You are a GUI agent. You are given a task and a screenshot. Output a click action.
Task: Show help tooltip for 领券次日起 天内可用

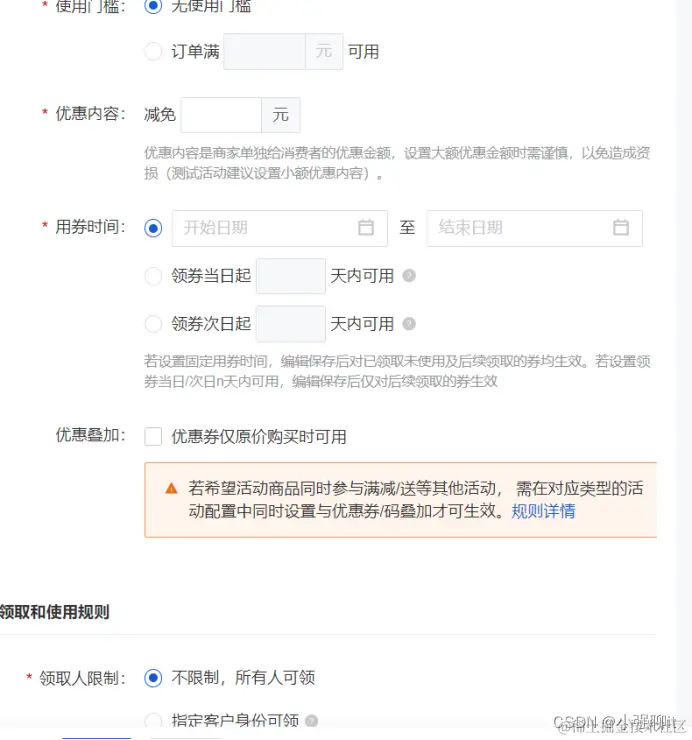[409, 324]
